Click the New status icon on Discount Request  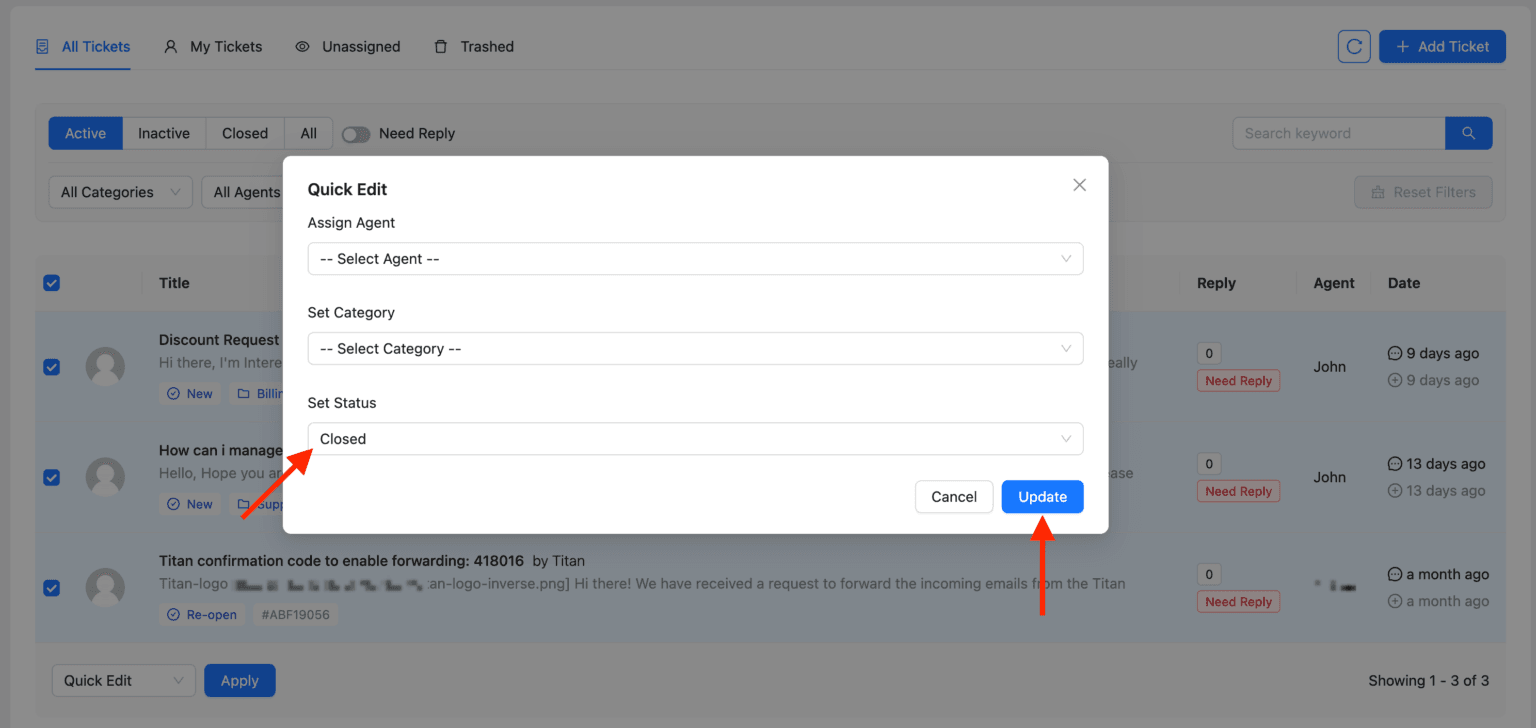172,393
